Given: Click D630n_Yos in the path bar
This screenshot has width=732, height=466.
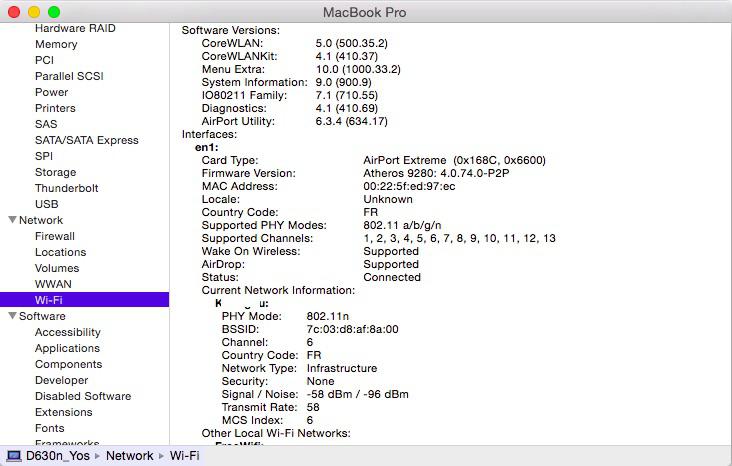Looking at the screenshot, I should 57,456.
